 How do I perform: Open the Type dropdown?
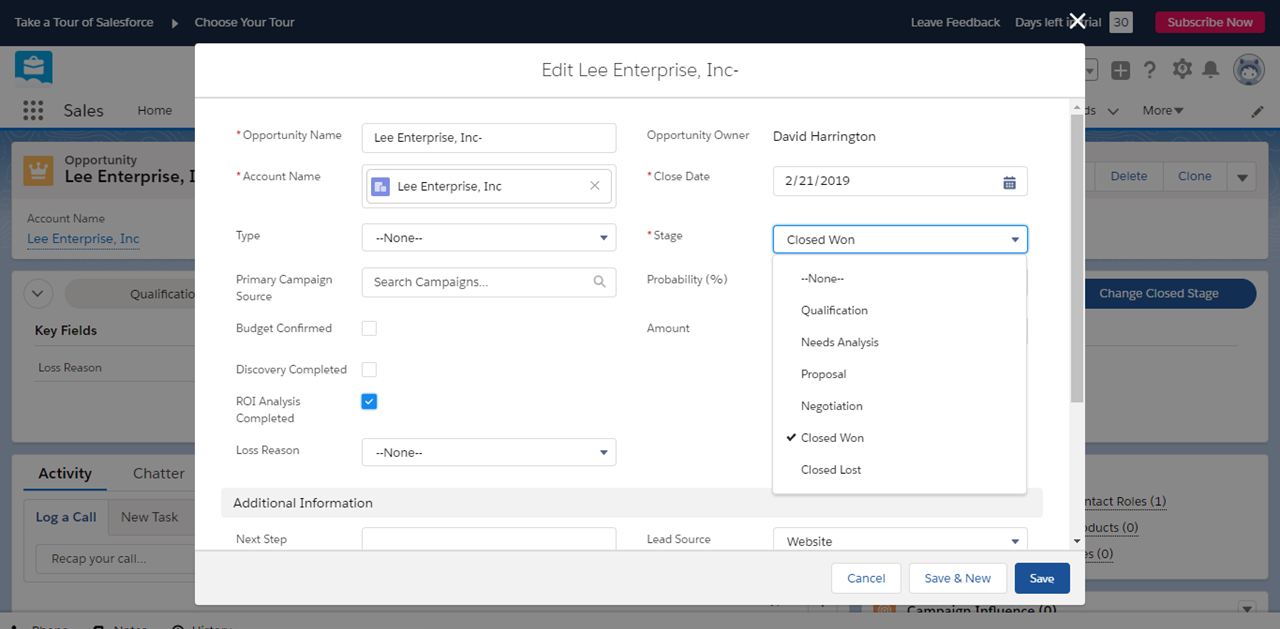tap(489, 238)
